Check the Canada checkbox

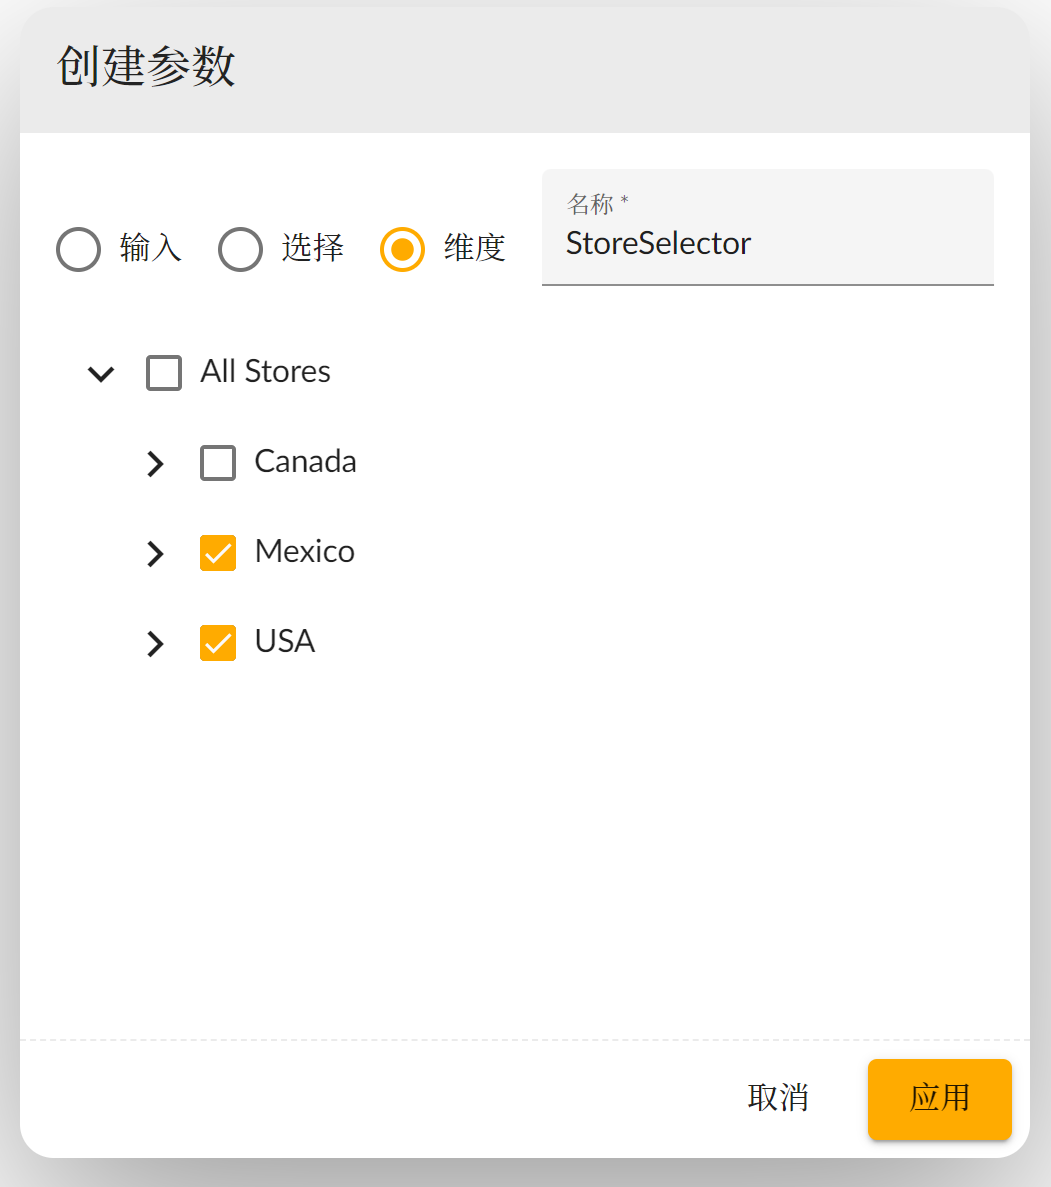tap(218, 463)
